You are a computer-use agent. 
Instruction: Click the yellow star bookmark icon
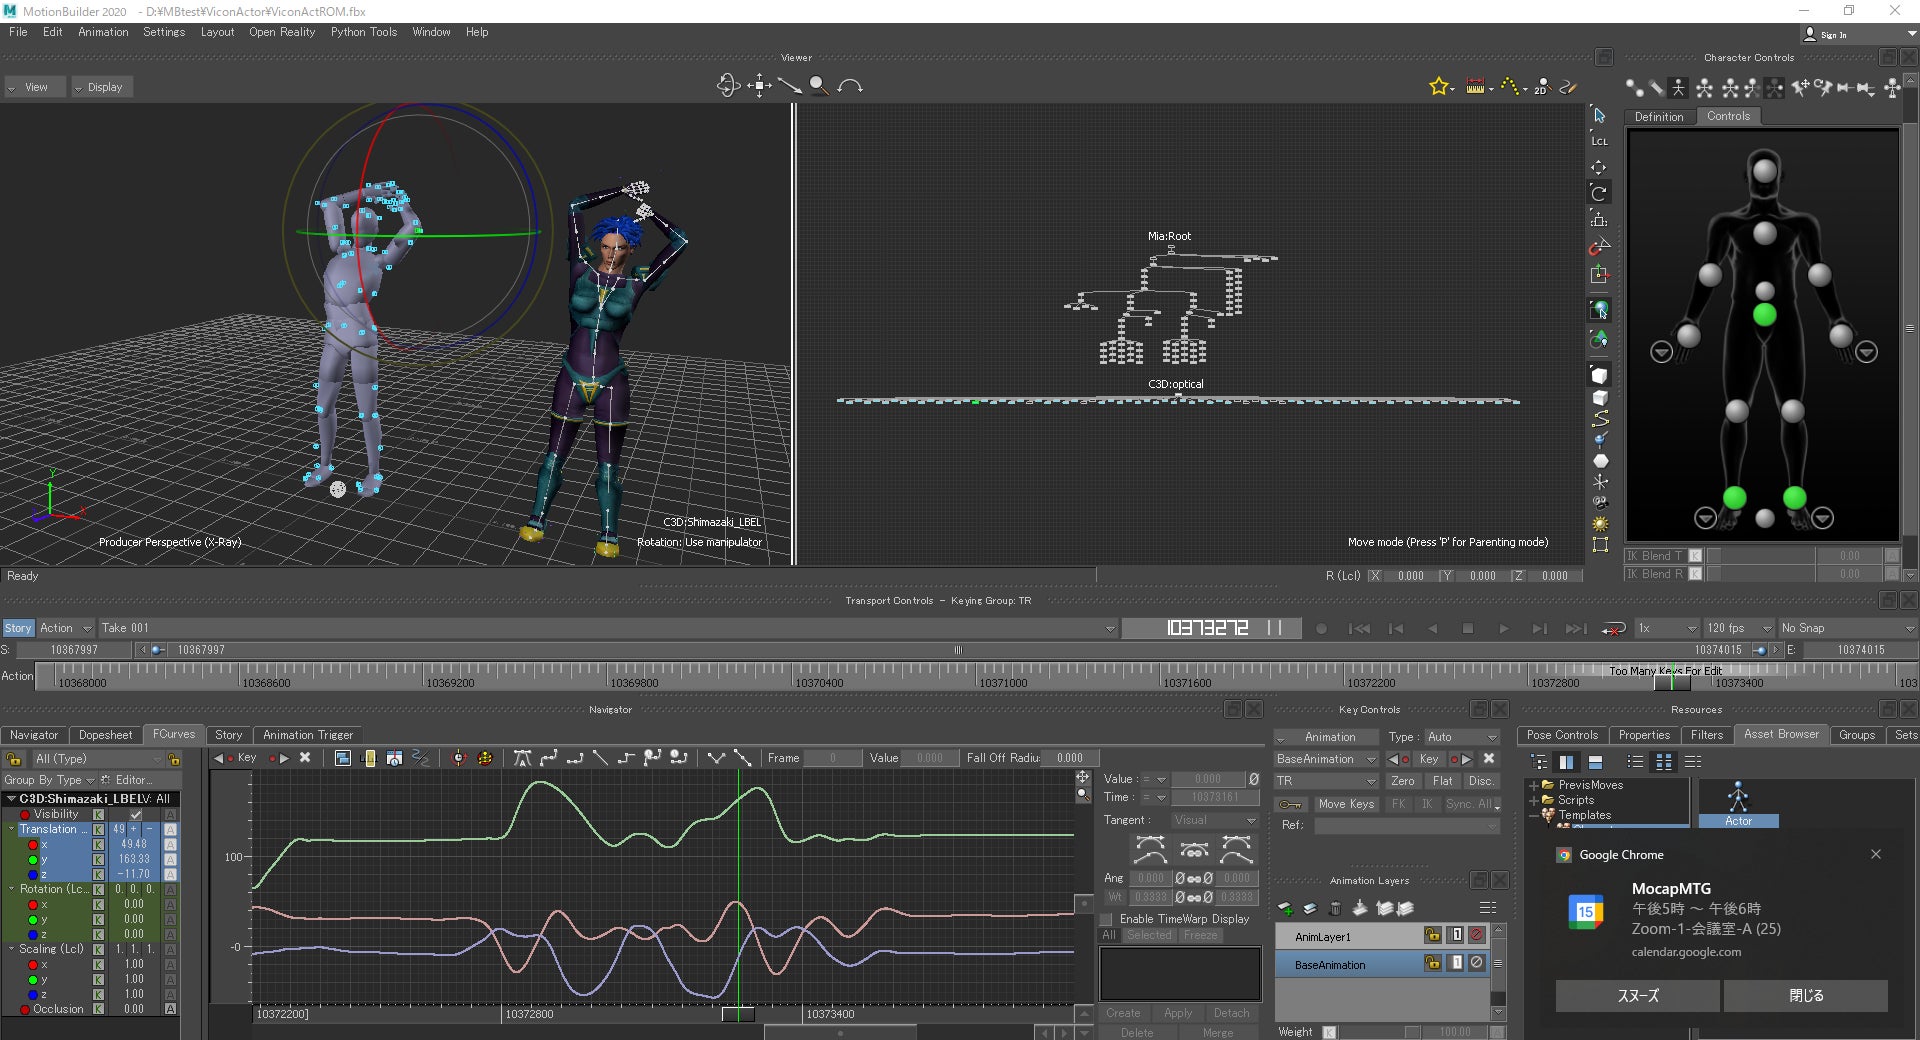pos(1438,87)
